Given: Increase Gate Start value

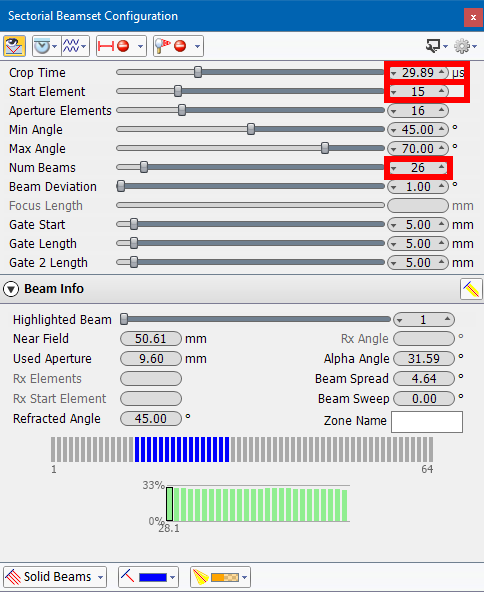Looking at the screenshot, I should [441, 224].
